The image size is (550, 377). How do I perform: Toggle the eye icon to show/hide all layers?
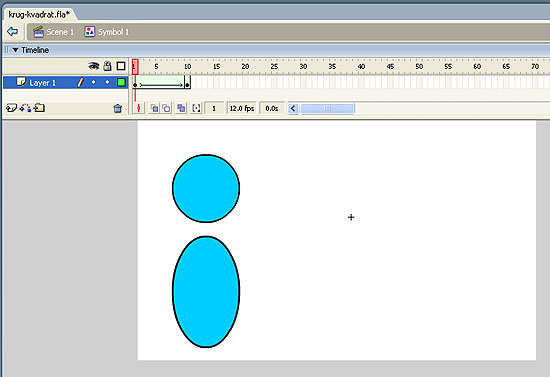[94, 66]
